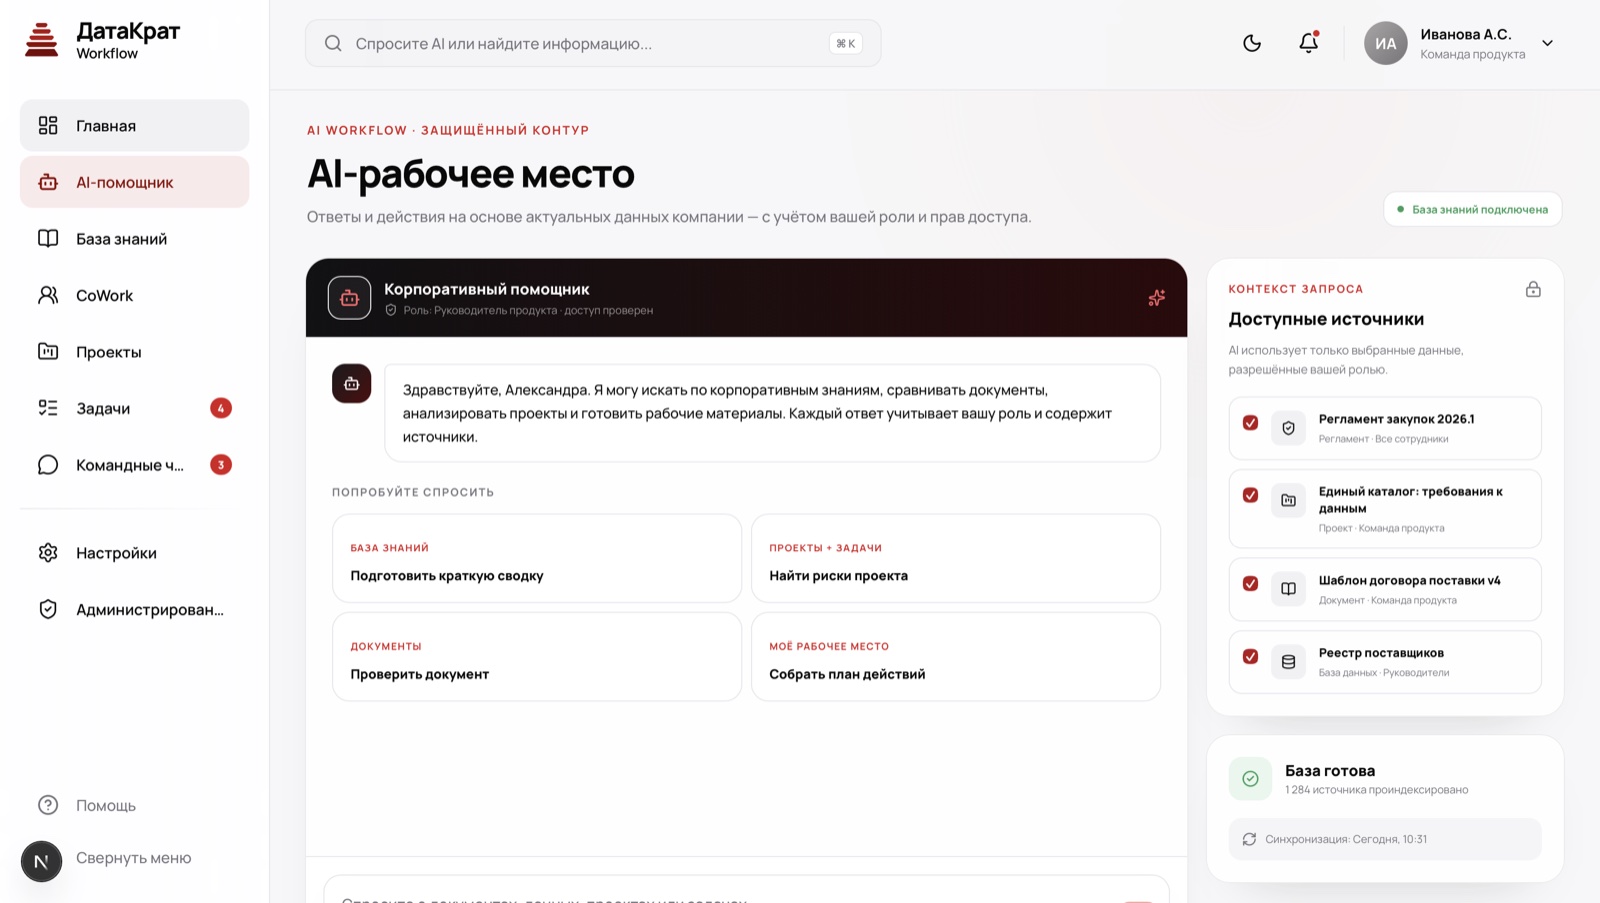Go to CoWork in sidebar

click(x=134, y=295)
